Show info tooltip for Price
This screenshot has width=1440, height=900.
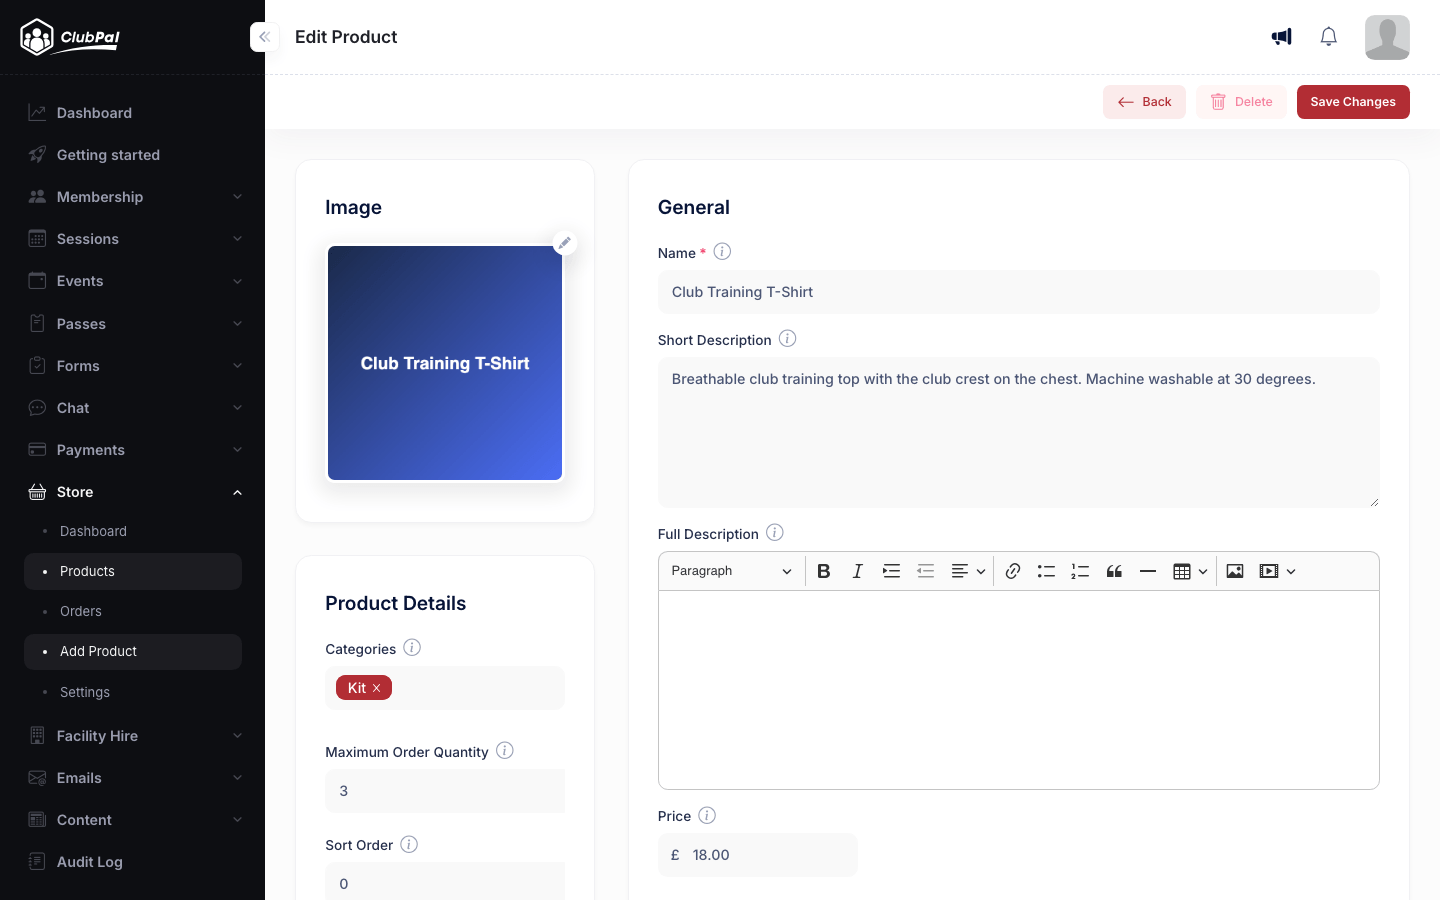coord(707,815)
